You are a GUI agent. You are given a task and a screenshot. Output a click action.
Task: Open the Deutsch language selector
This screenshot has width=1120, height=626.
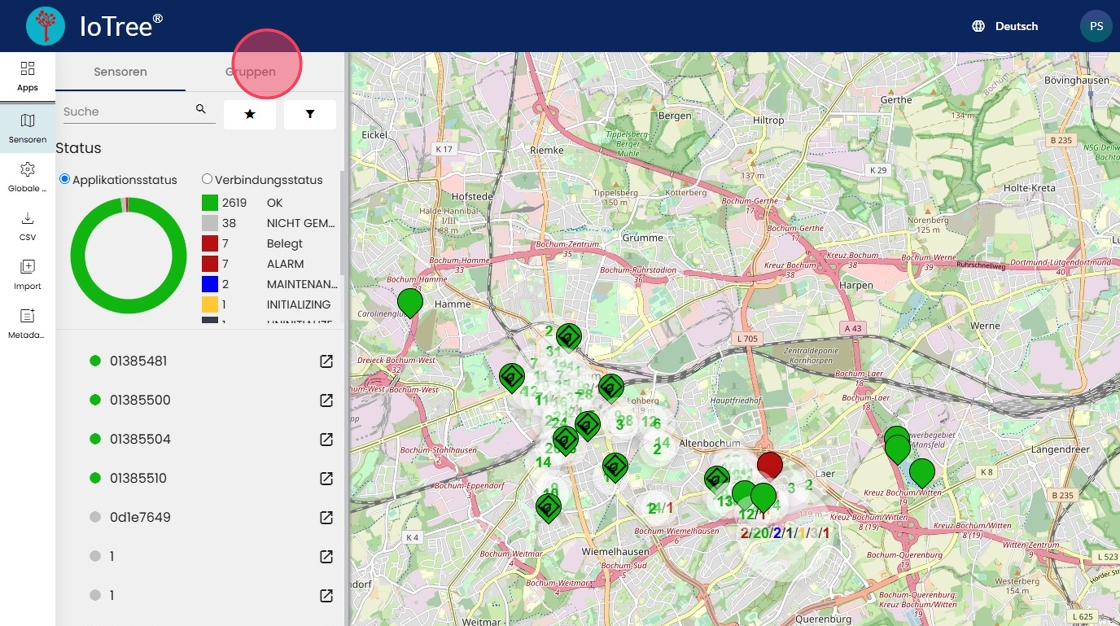(1005, 26)
